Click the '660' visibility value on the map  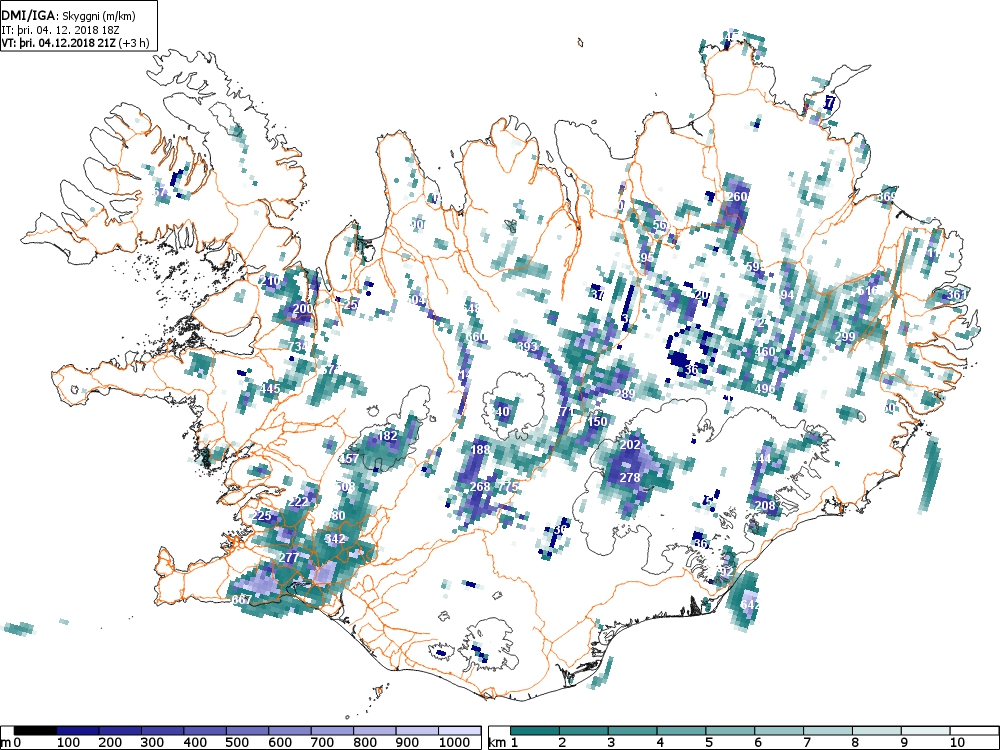point(476,337)
